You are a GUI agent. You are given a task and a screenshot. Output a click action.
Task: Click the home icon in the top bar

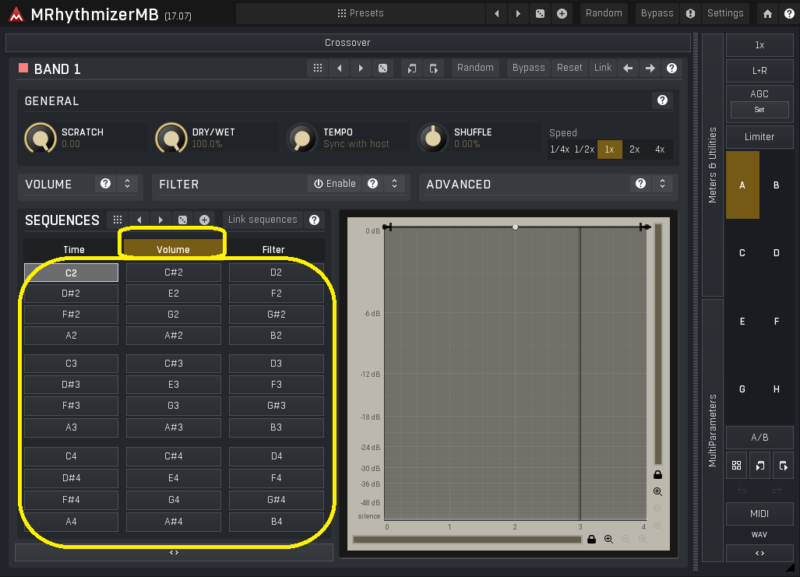(x=767, y=14)
